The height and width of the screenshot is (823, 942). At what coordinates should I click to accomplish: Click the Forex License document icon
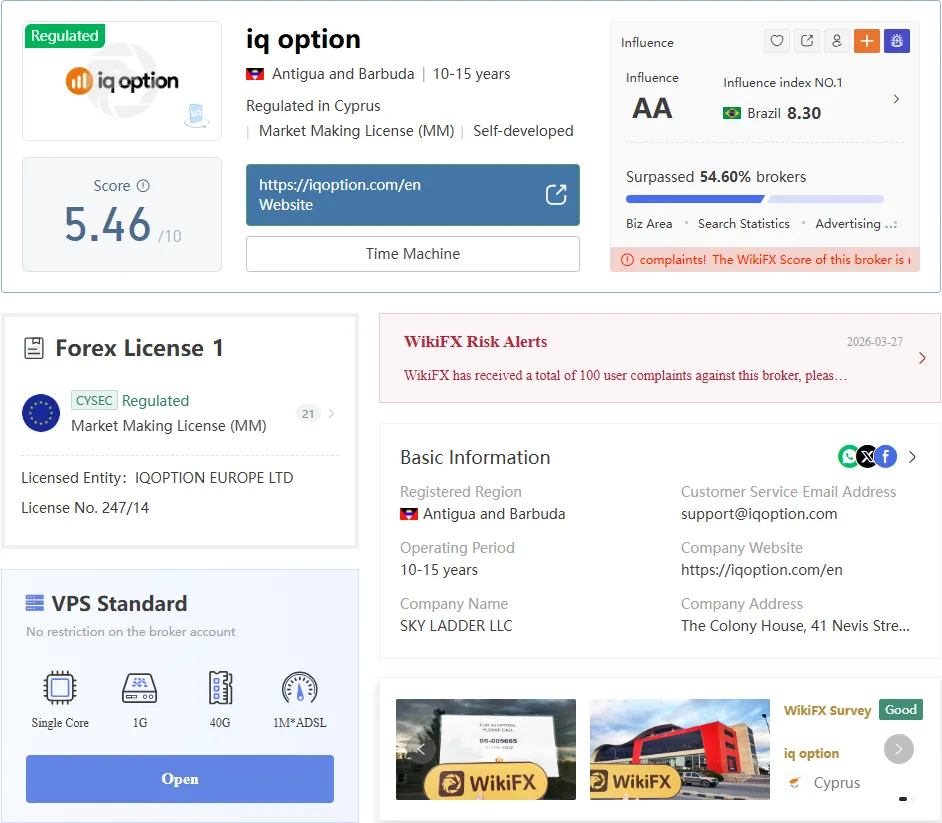click(34, 348)
